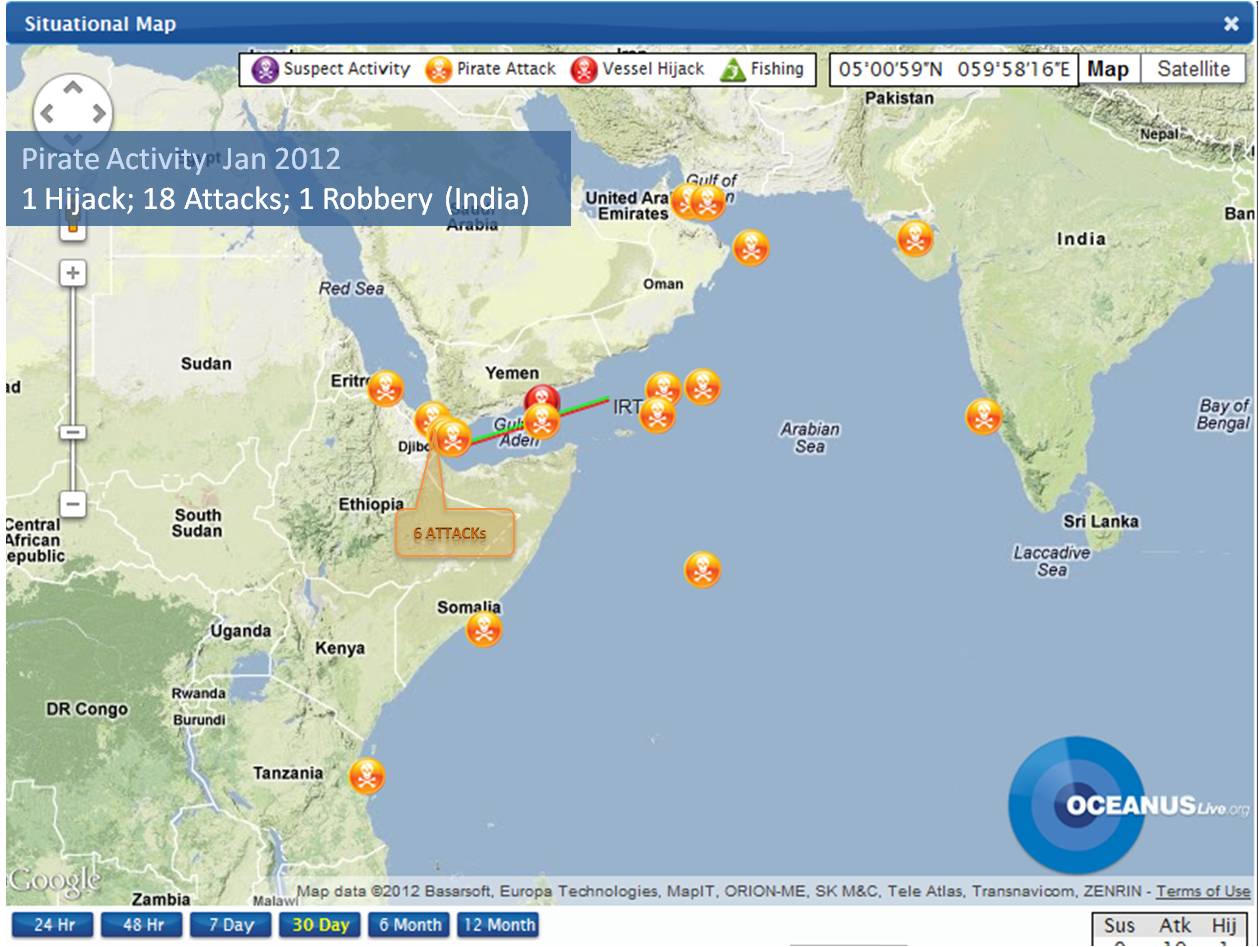The image size is (1259, 947).
Task: Select pirate attack marker in Gulf of Aden below hijack
Action: click(x=542, y=422)
